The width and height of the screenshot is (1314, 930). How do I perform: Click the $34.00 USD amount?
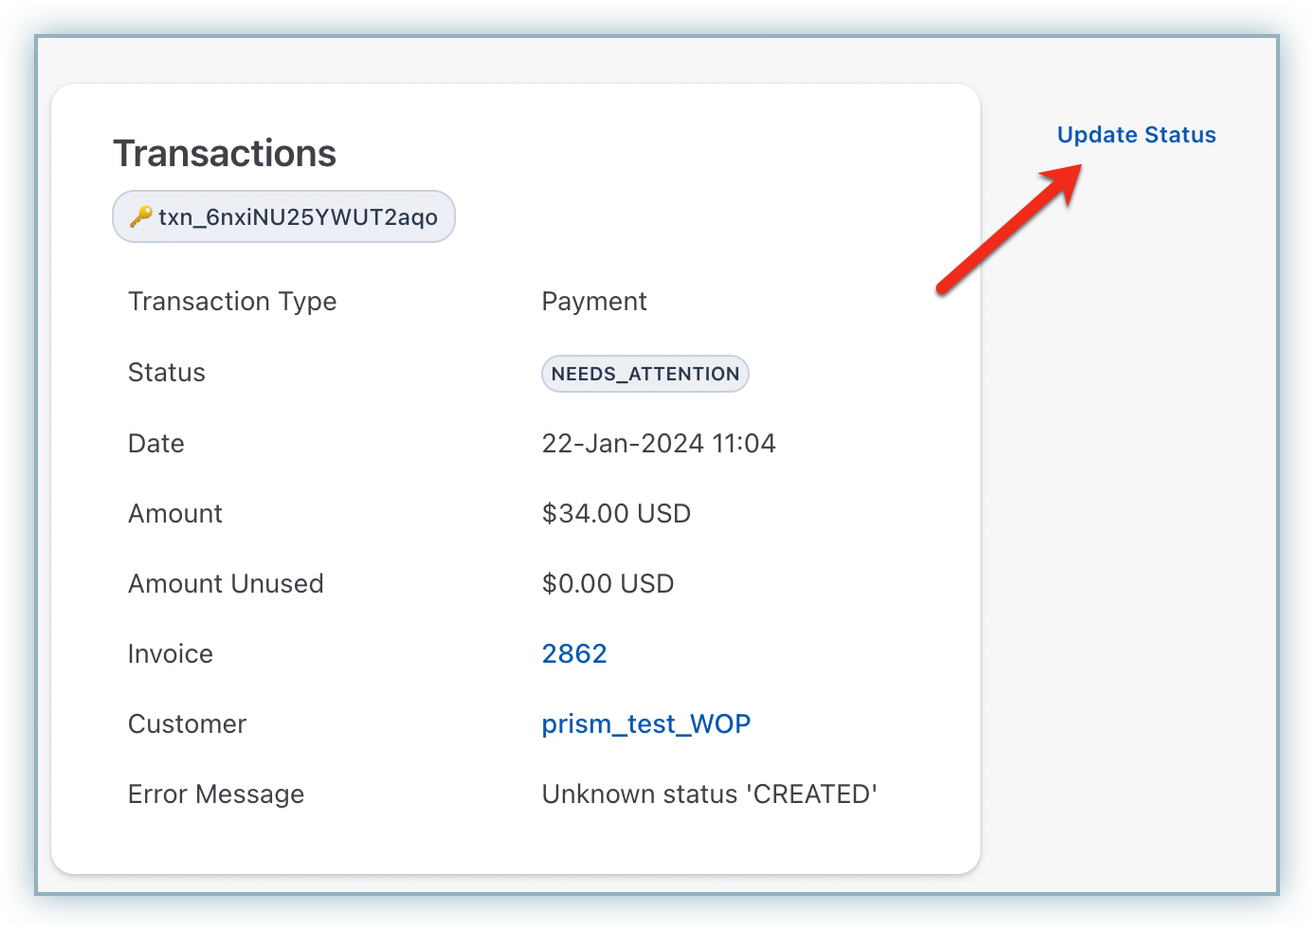pos(616,514)
